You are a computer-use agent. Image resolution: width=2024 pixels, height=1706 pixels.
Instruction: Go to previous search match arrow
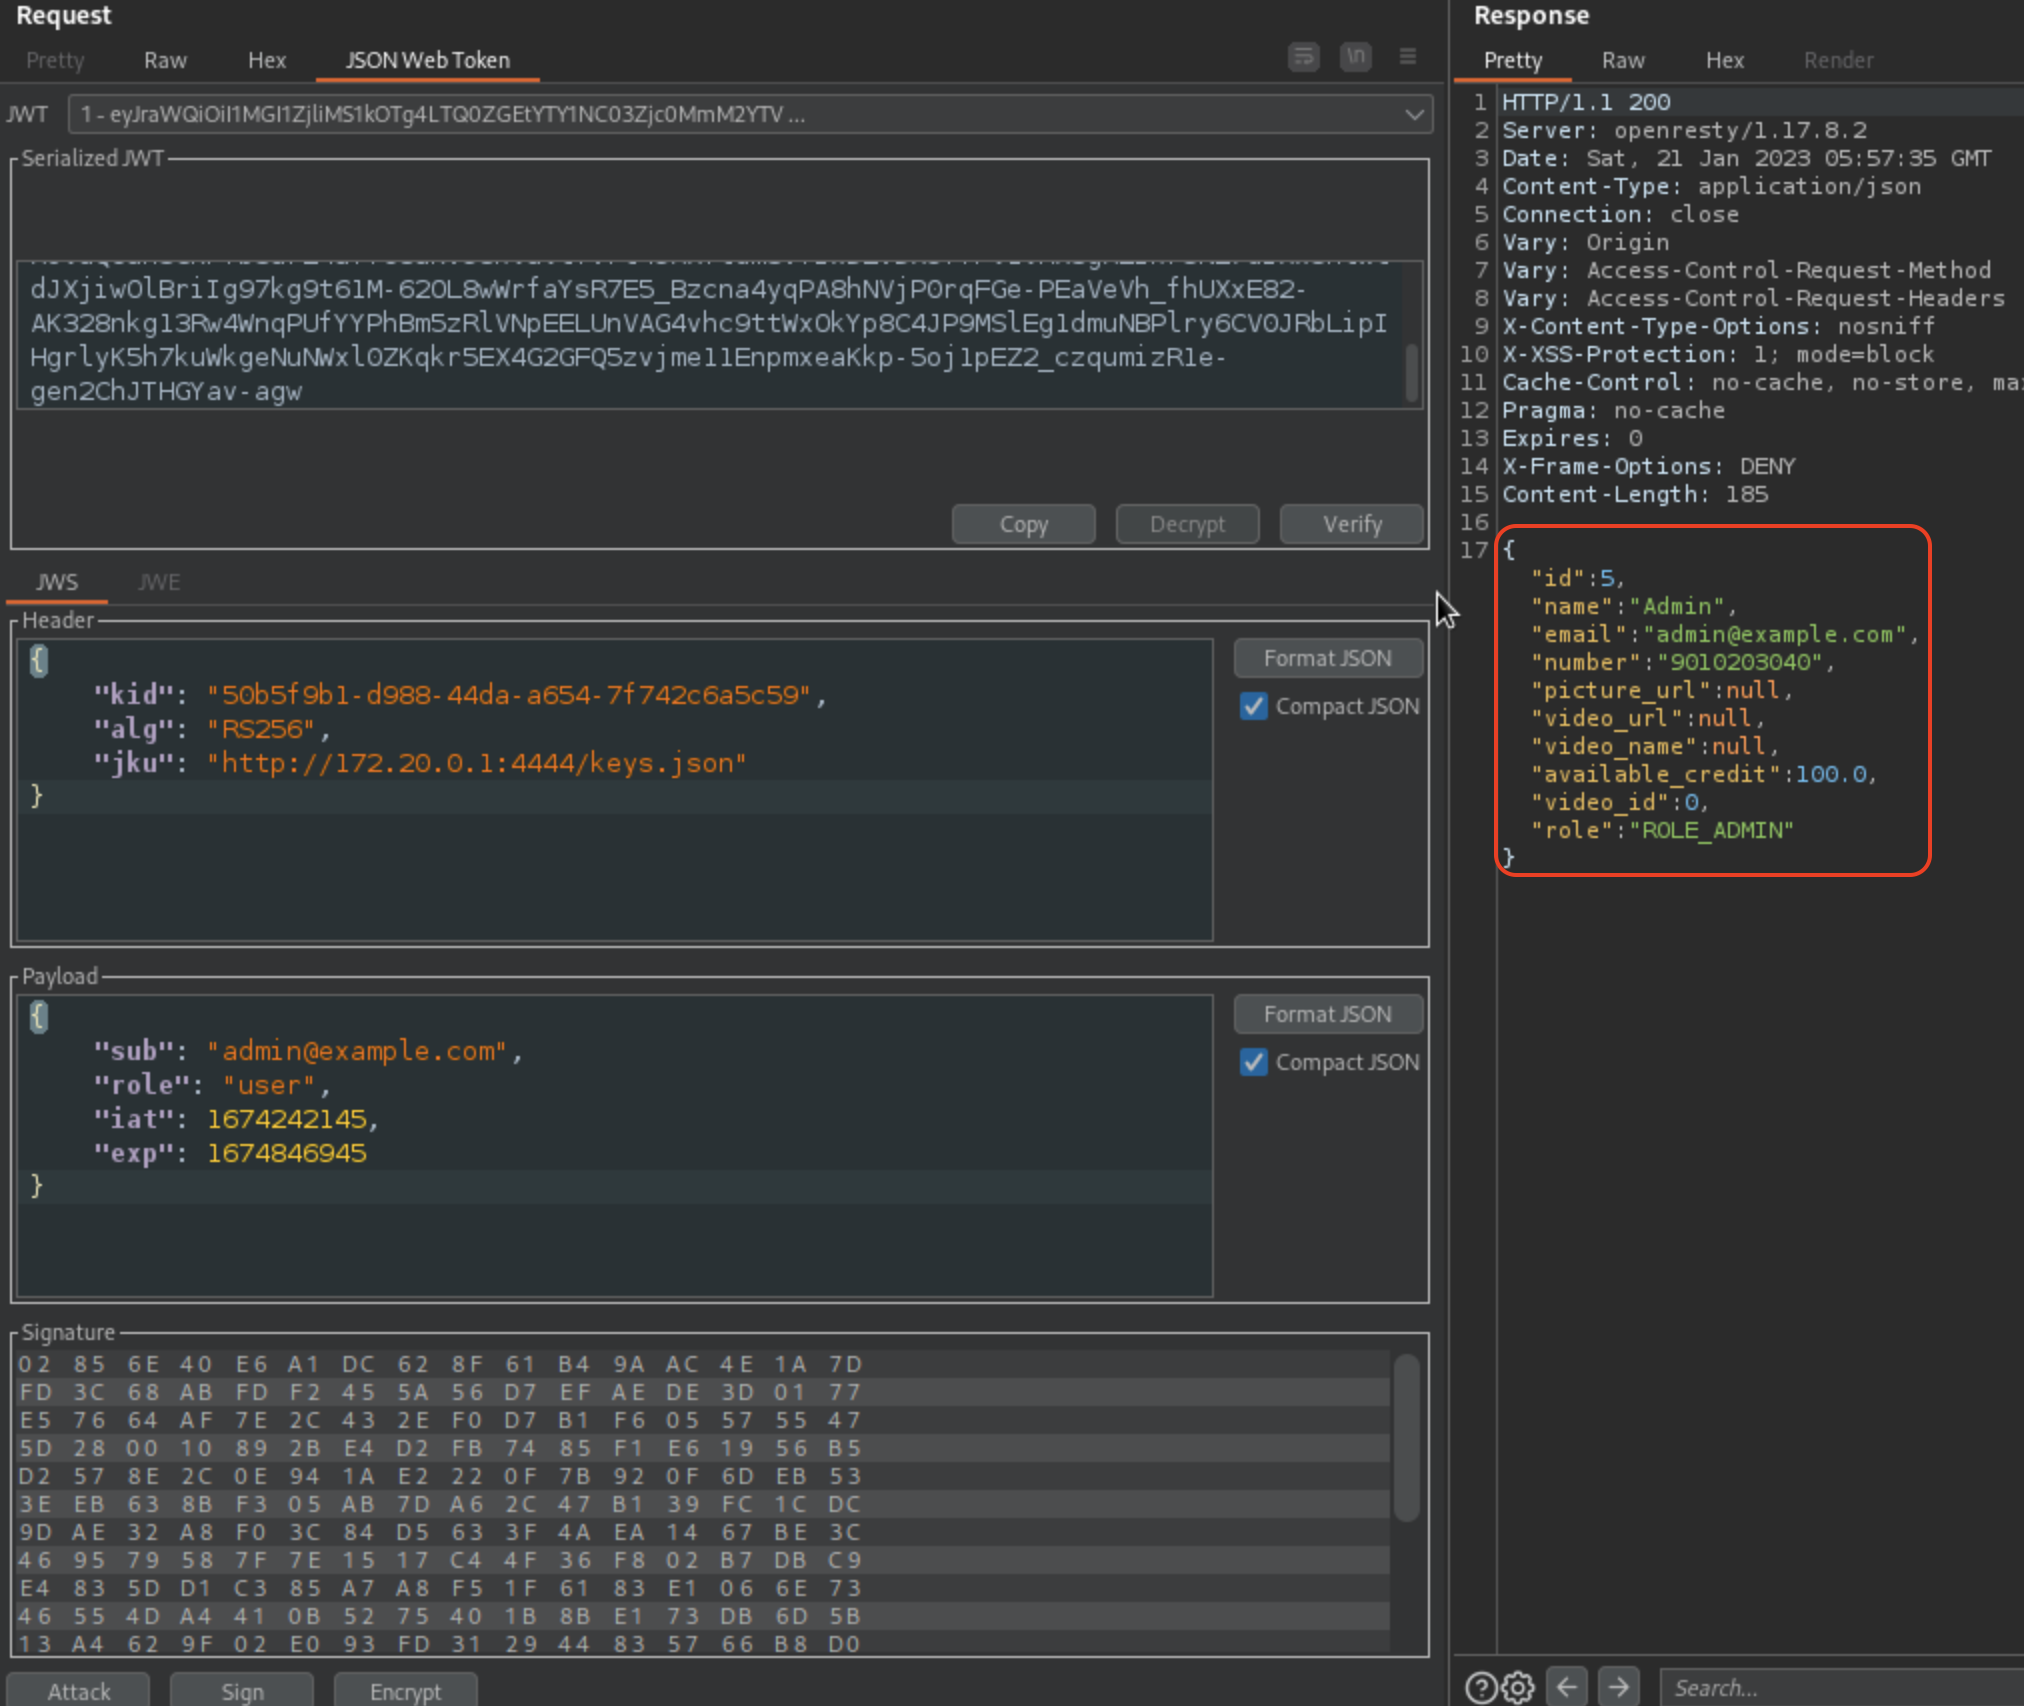tap(1566, 1687)
